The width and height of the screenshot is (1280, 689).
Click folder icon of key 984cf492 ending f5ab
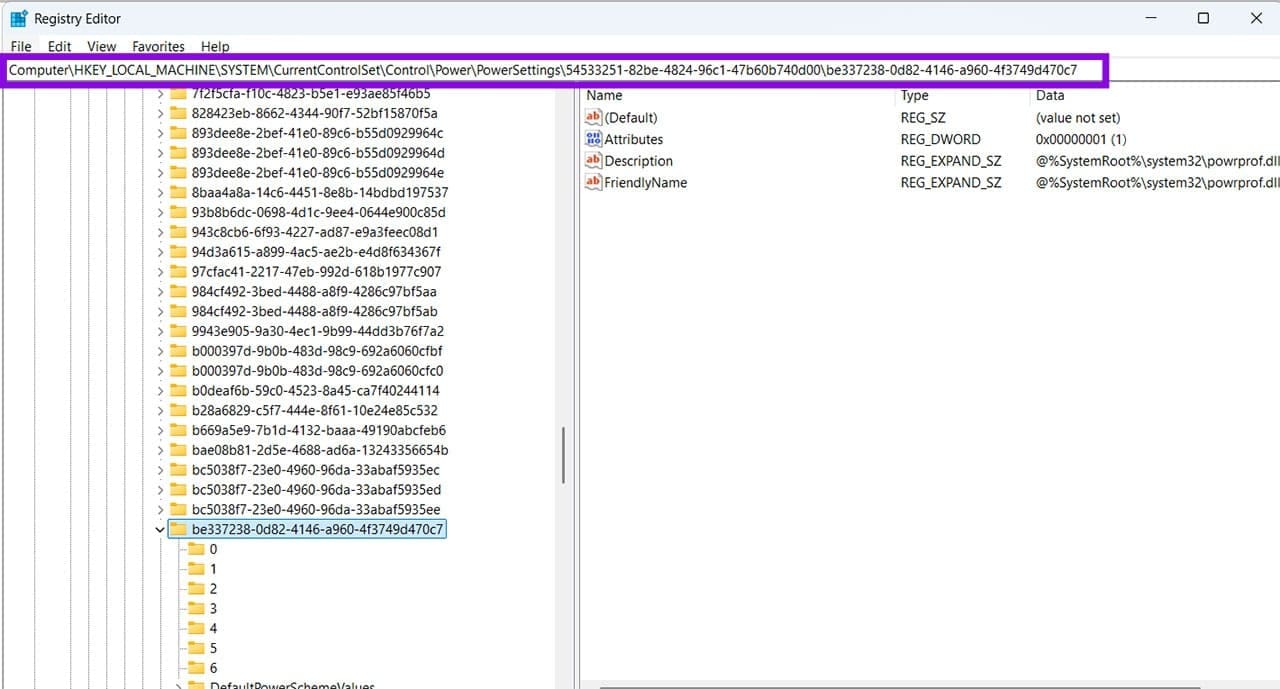(x=178, y=311)
